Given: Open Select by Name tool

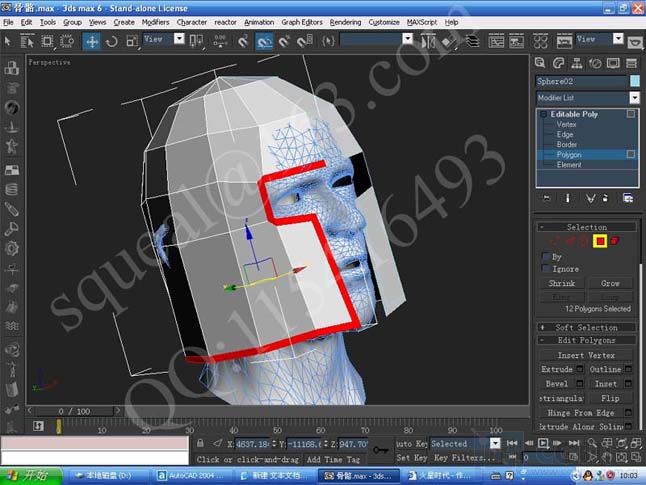Looking at the screenshot, I should click(27, 41).
